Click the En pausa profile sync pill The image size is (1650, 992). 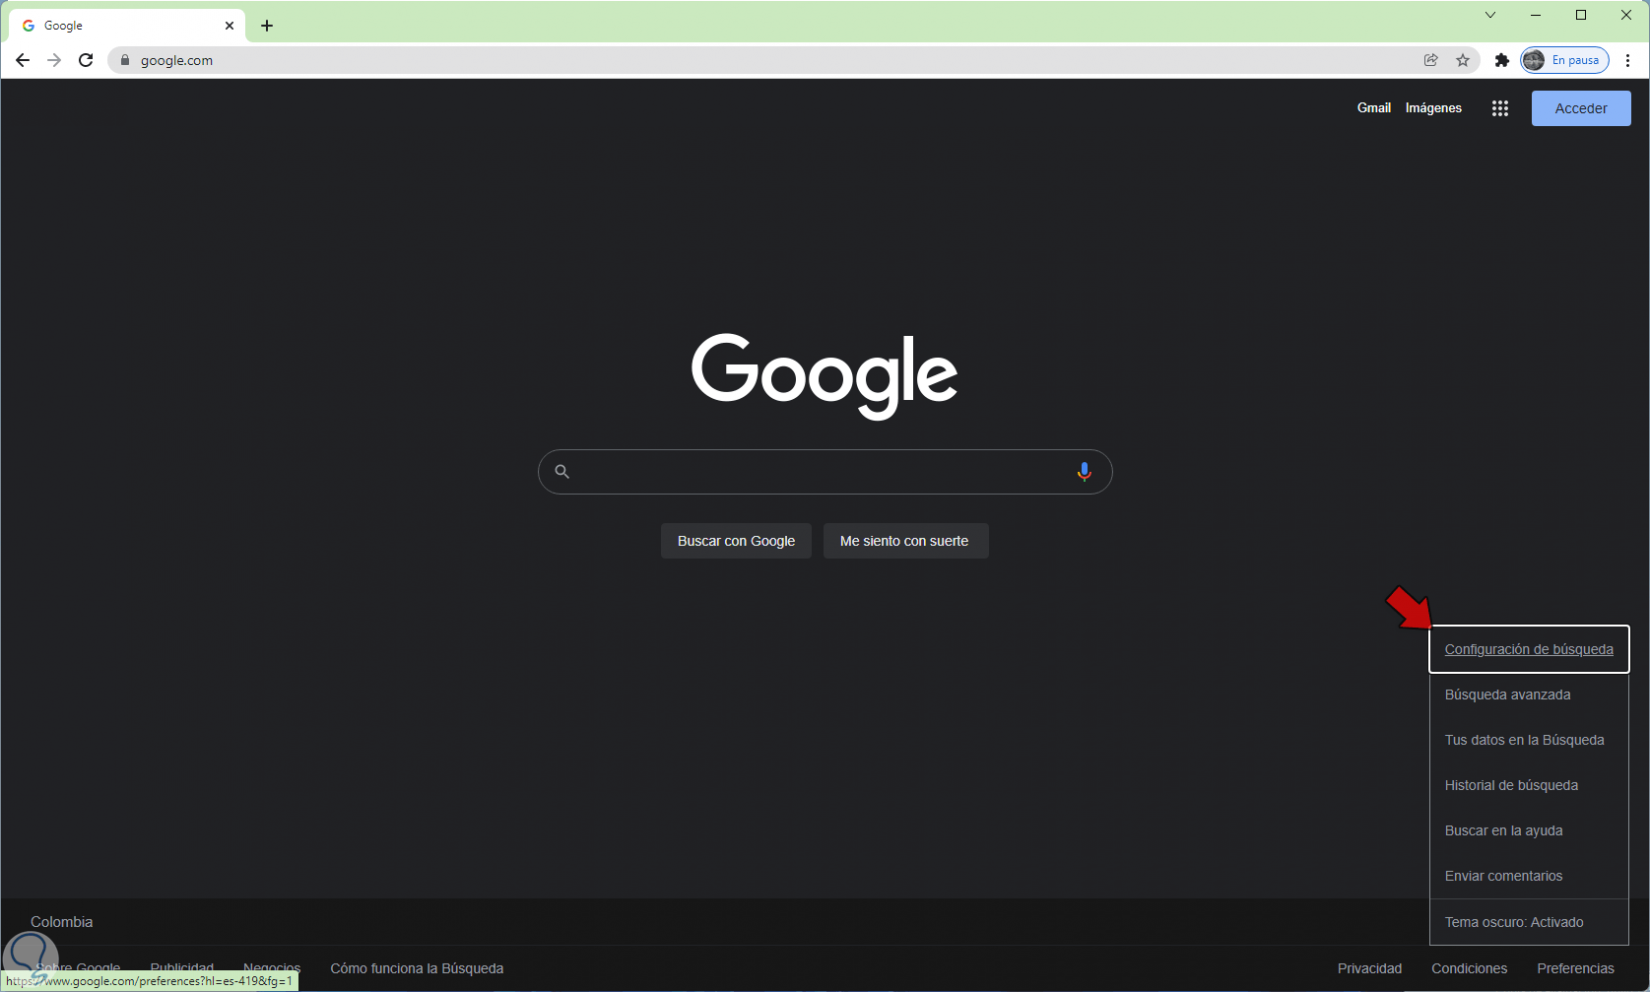point(1564,60)
